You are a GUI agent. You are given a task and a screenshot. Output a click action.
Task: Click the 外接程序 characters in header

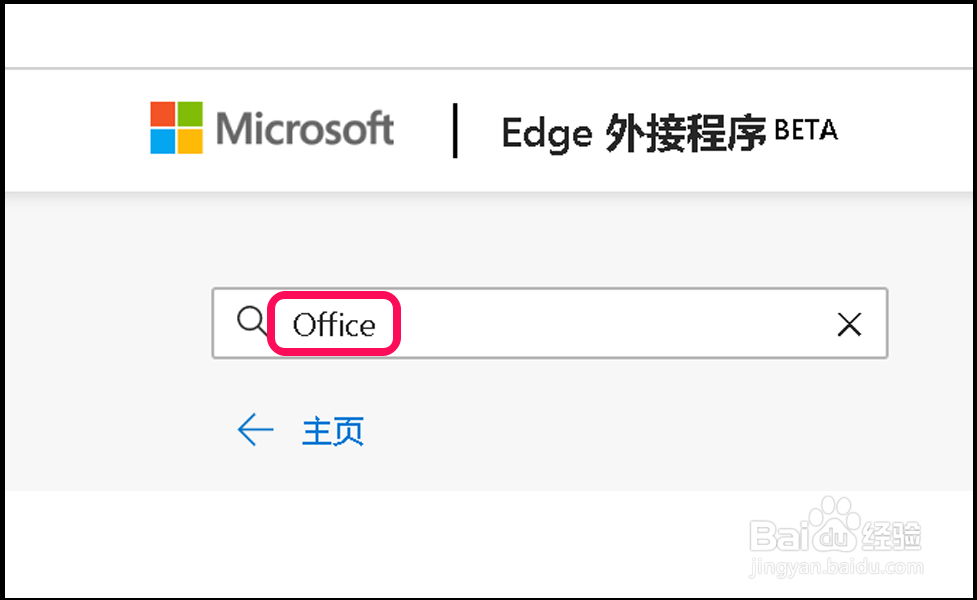(685, 133)
